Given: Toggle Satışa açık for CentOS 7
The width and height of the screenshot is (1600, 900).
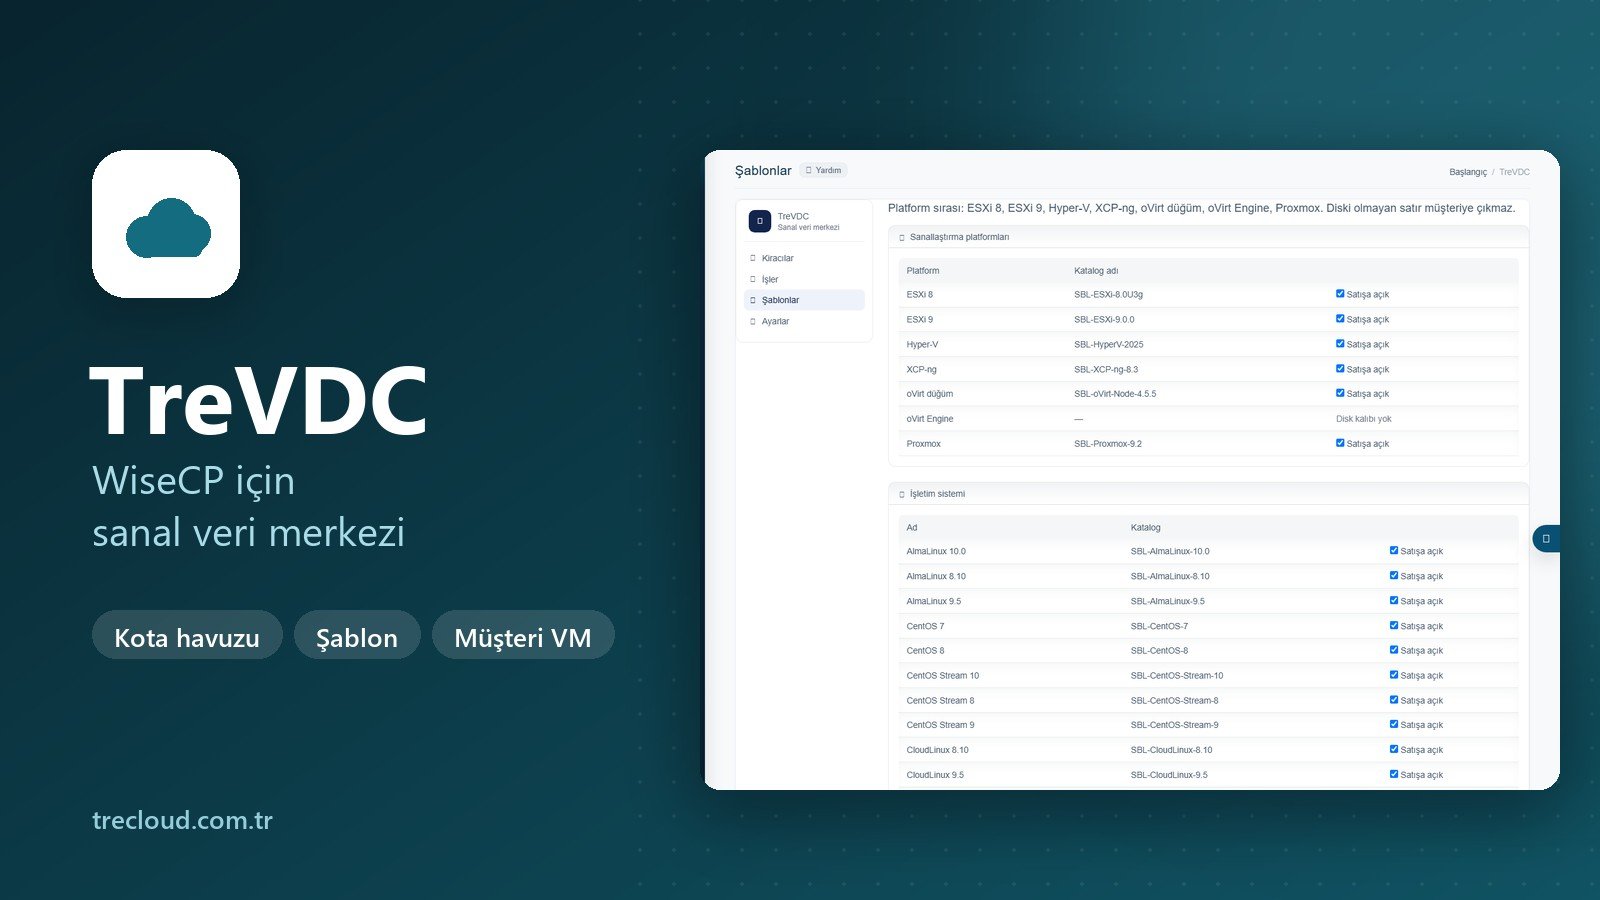Looking at the screenshot, I should point(1394,626).
